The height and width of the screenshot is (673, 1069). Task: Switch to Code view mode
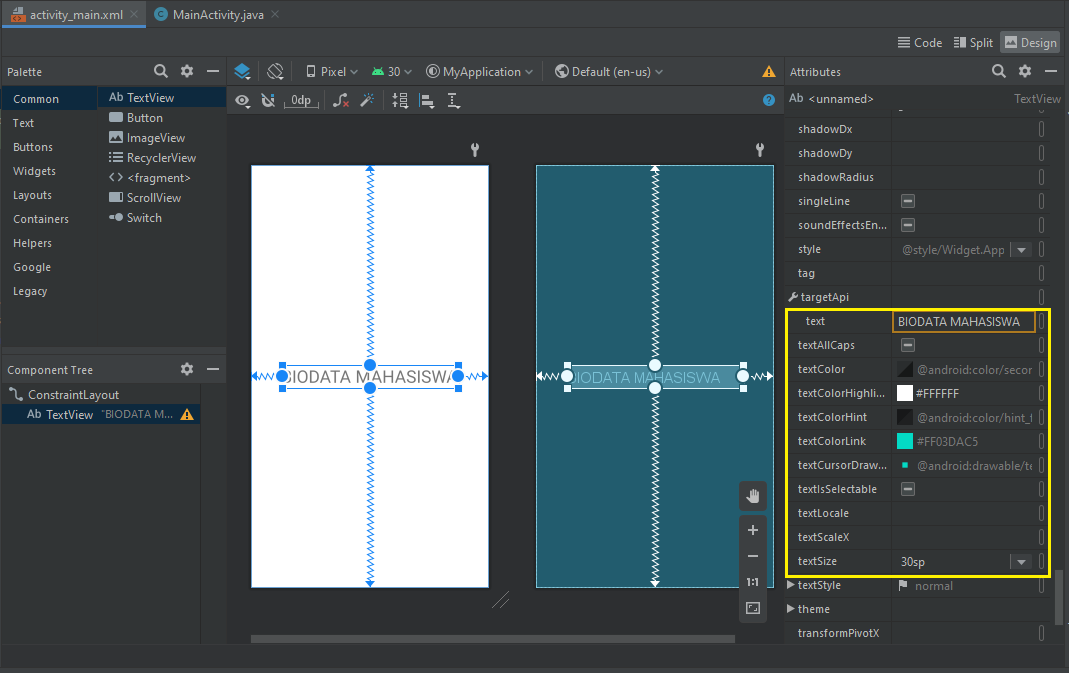[x=919, y=42]
